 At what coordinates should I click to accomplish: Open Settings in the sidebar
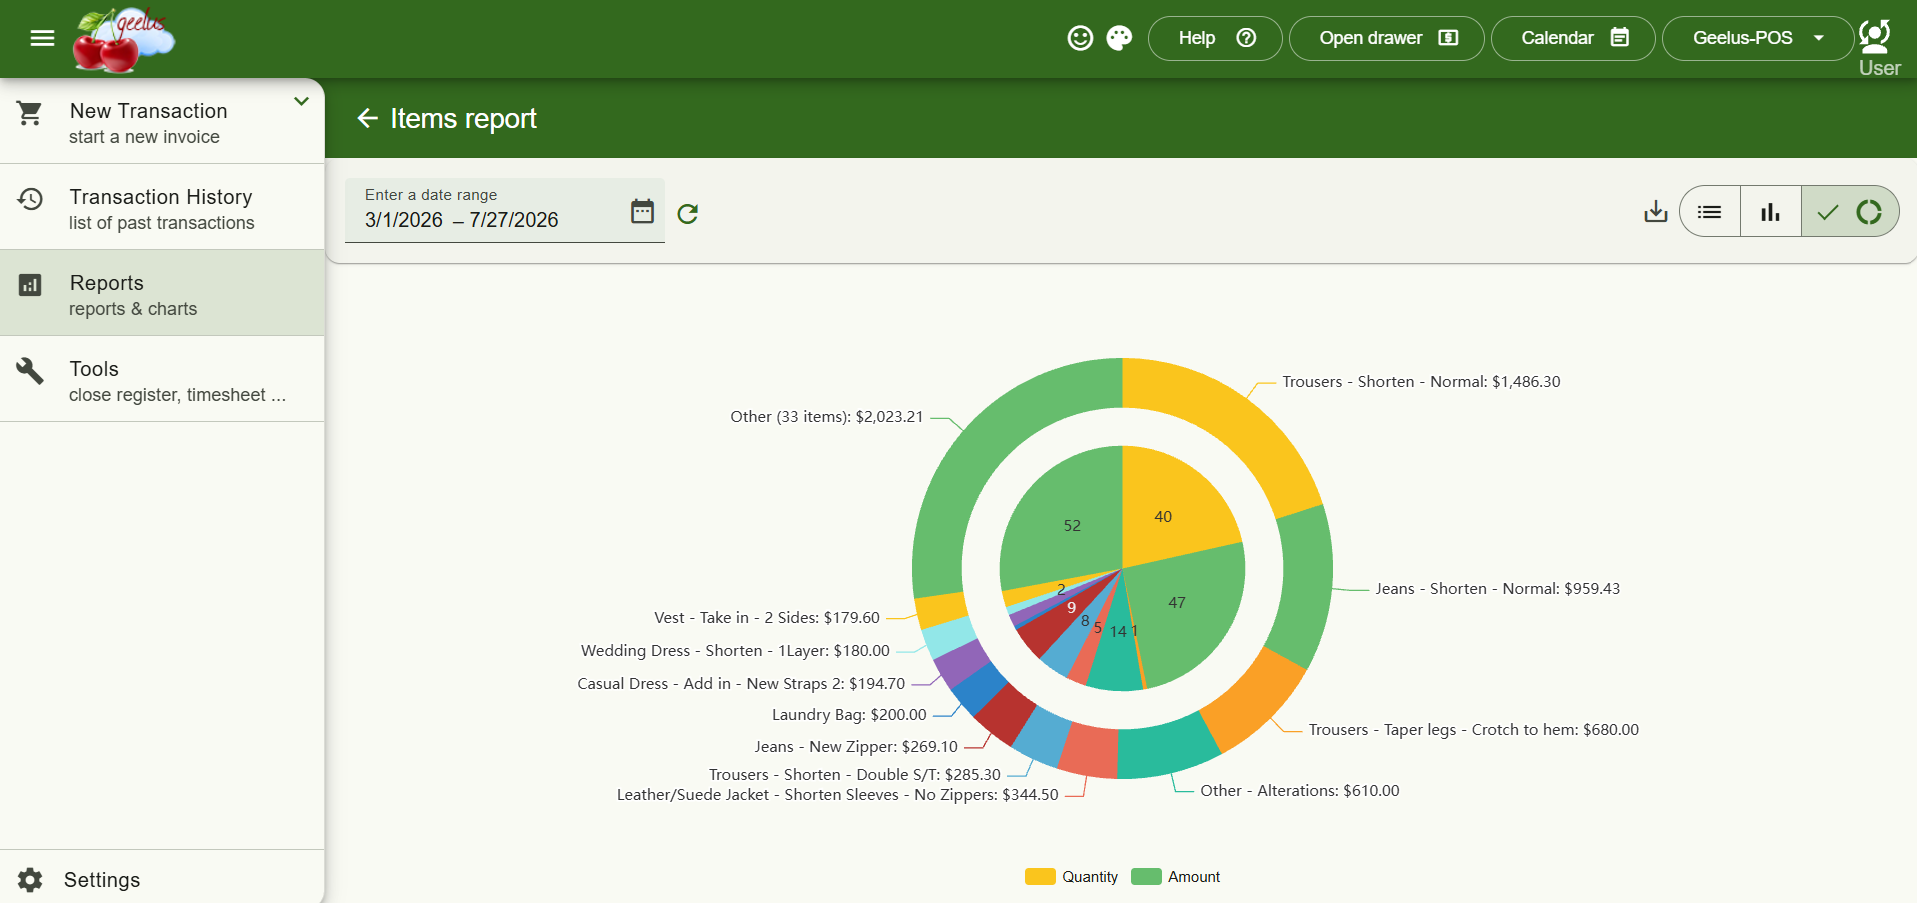click(162, 879)
